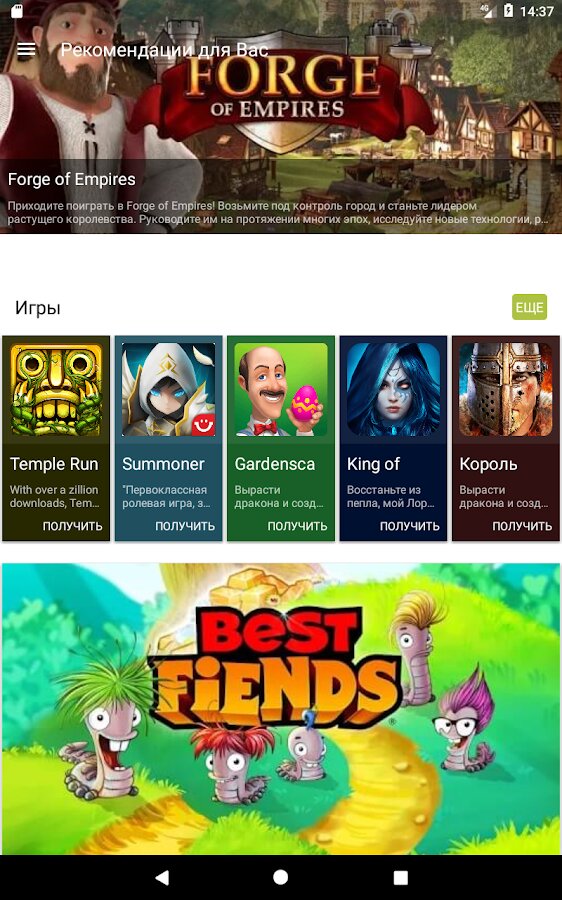Open the Forge of Empires title link
This screenshot has width=562, height=900.
pos(72,180)
